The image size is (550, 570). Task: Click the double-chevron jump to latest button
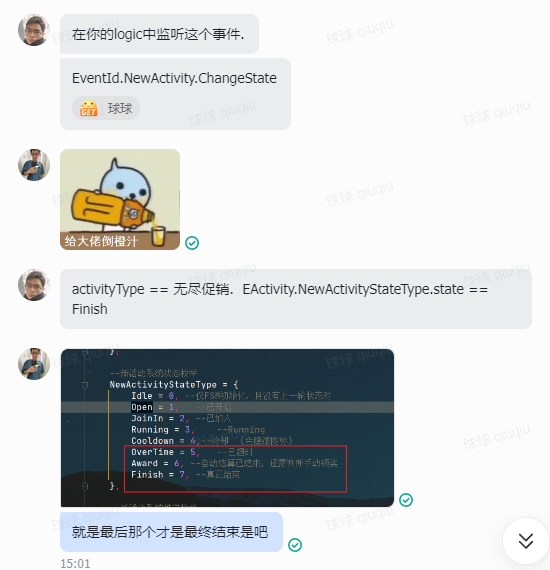pos(526,541)
